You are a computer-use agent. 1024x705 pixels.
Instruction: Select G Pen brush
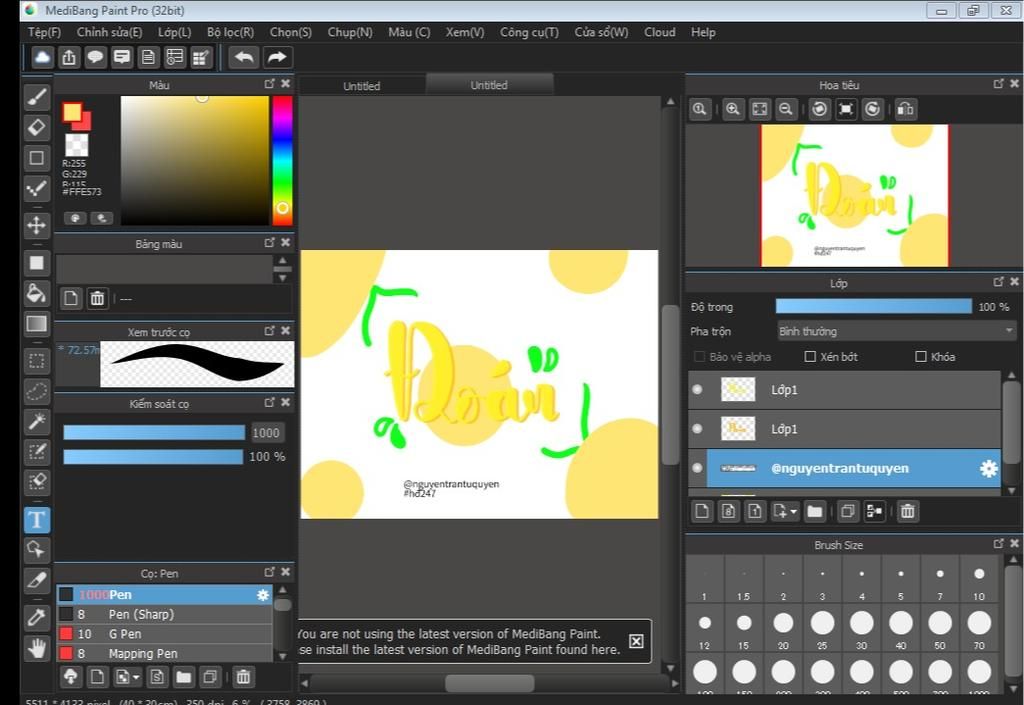(x=165, y=634)
